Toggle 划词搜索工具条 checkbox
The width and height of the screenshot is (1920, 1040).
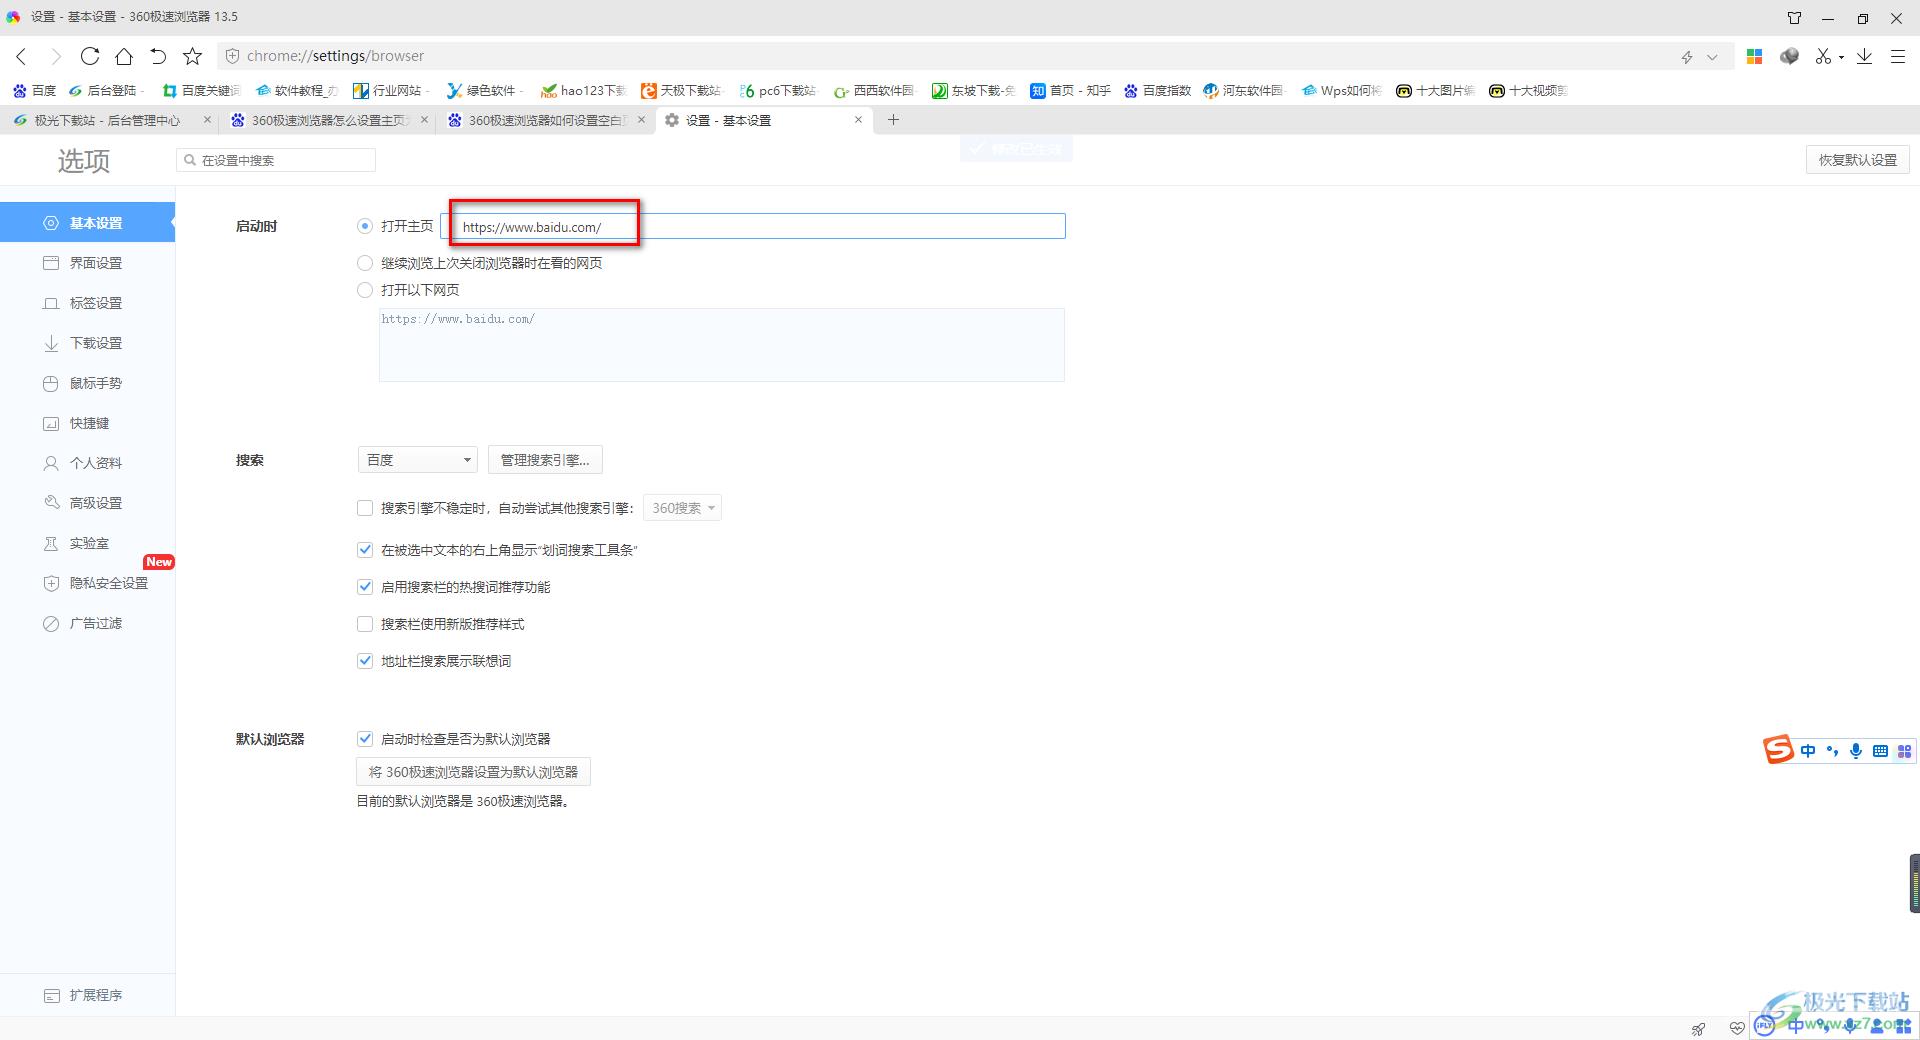click(365, 550)
